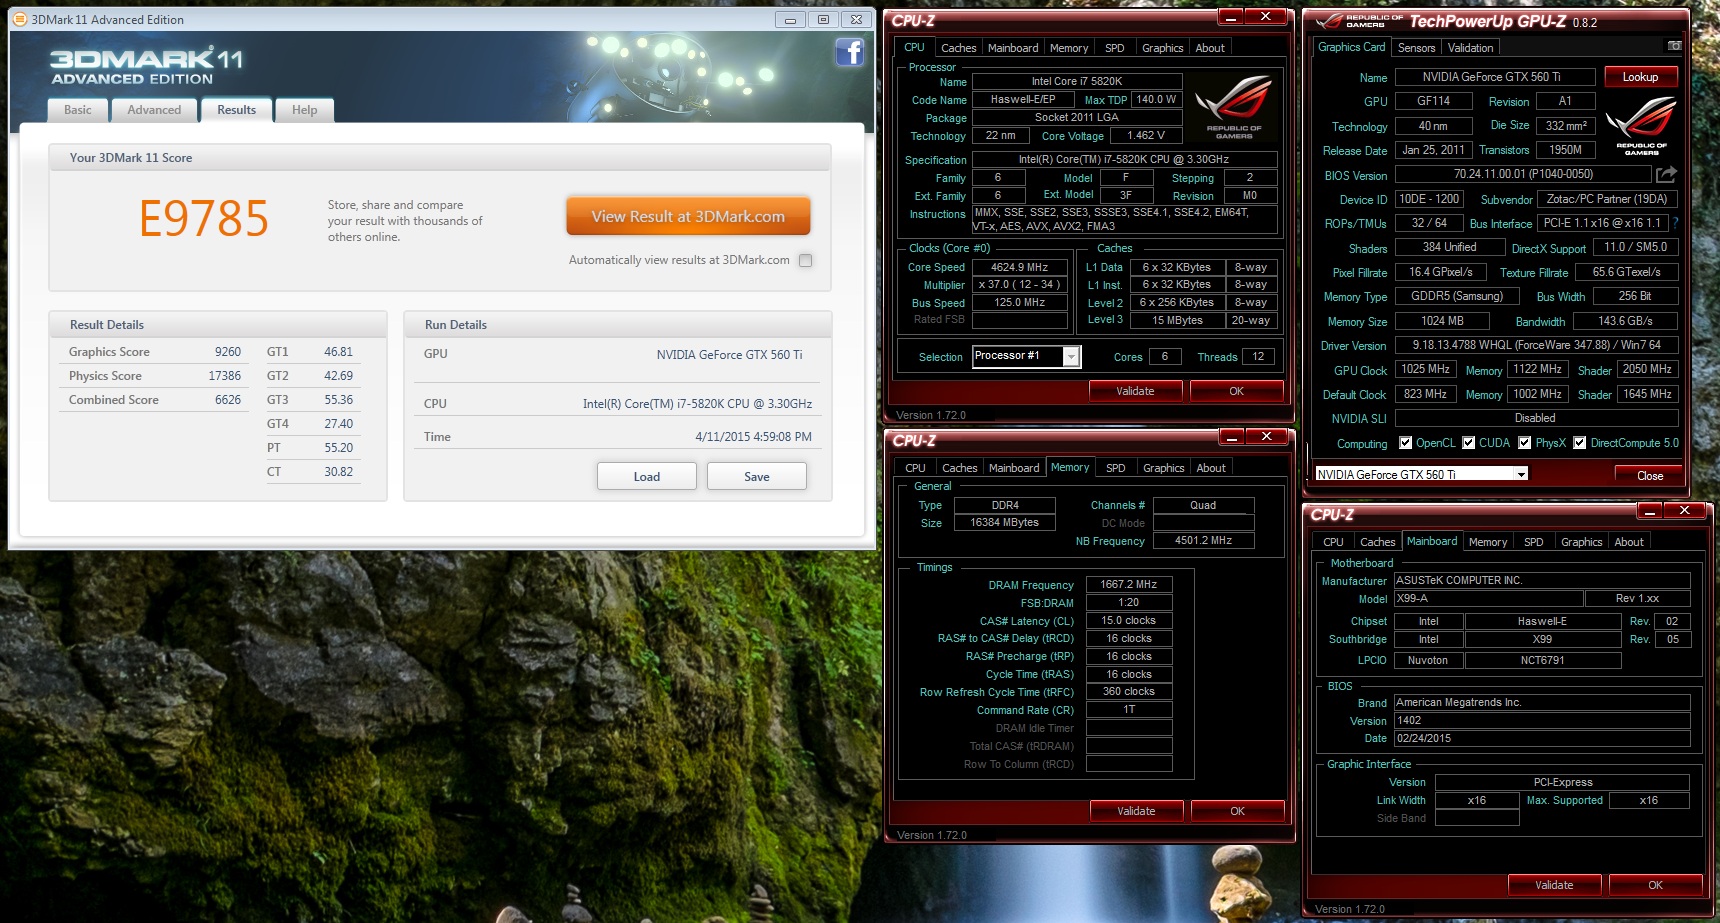Click the processor Name field Intel Core i7 5820K
The height and width of the screenshot is (923, 1720).
[1077, 81]
